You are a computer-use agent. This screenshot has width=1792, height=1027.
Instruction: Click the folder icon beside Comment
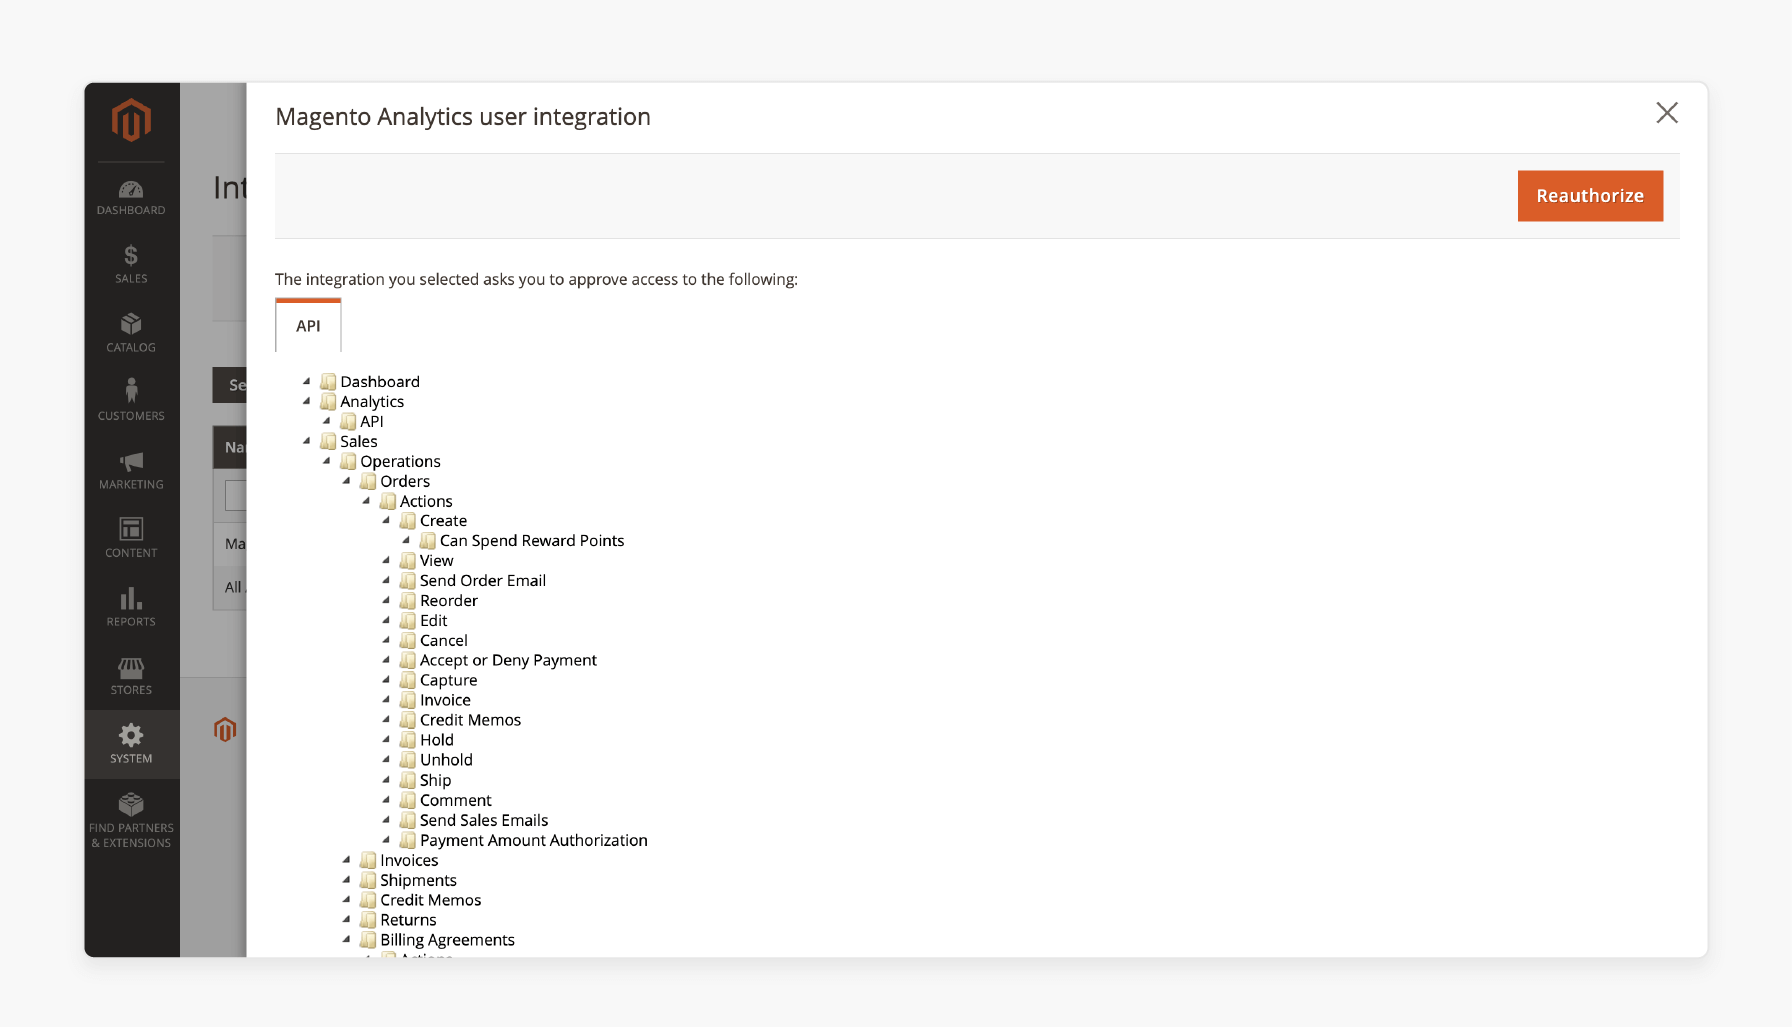tap(408, 800)
